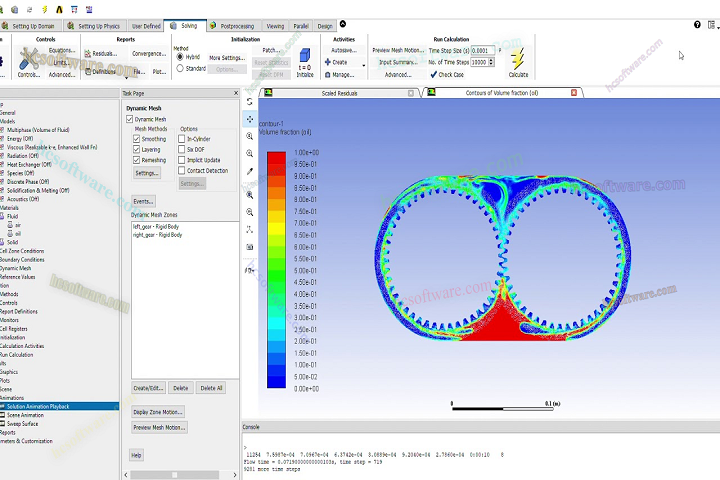Screen dimensions: 720x480
Task: Click the set view axes icon
Action: (249, 229)
